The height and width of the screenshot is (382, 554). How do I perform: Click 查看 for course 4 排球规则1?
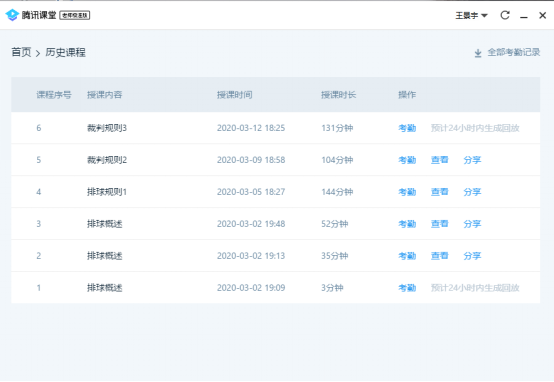pyautogui.click(x=440, y=192)
